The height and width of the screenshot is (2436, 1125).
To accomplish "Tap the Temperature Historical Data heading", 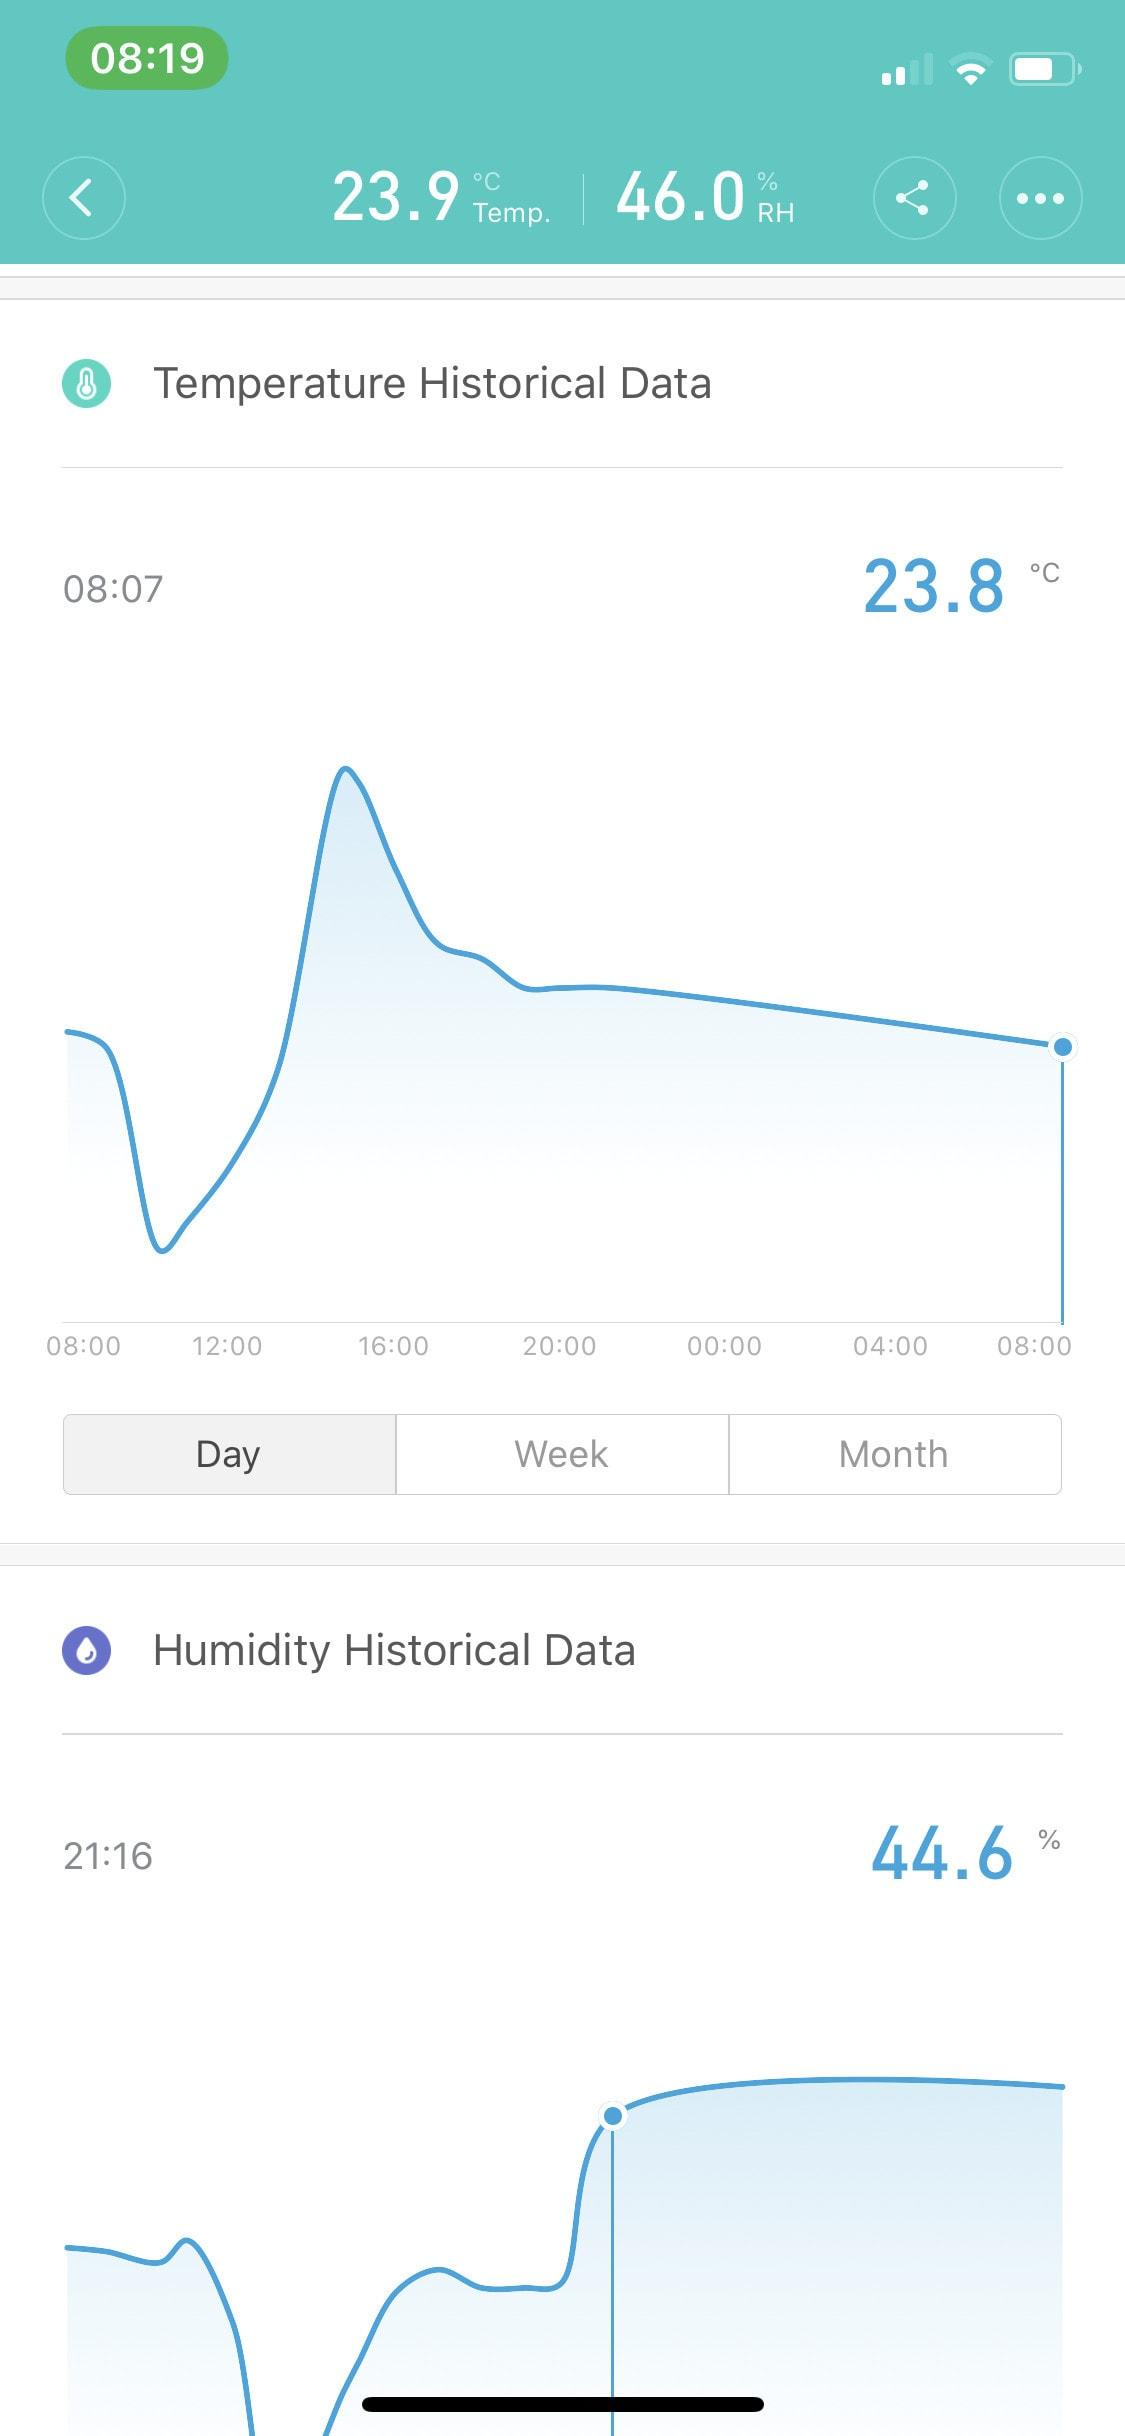I will (432, 384).
